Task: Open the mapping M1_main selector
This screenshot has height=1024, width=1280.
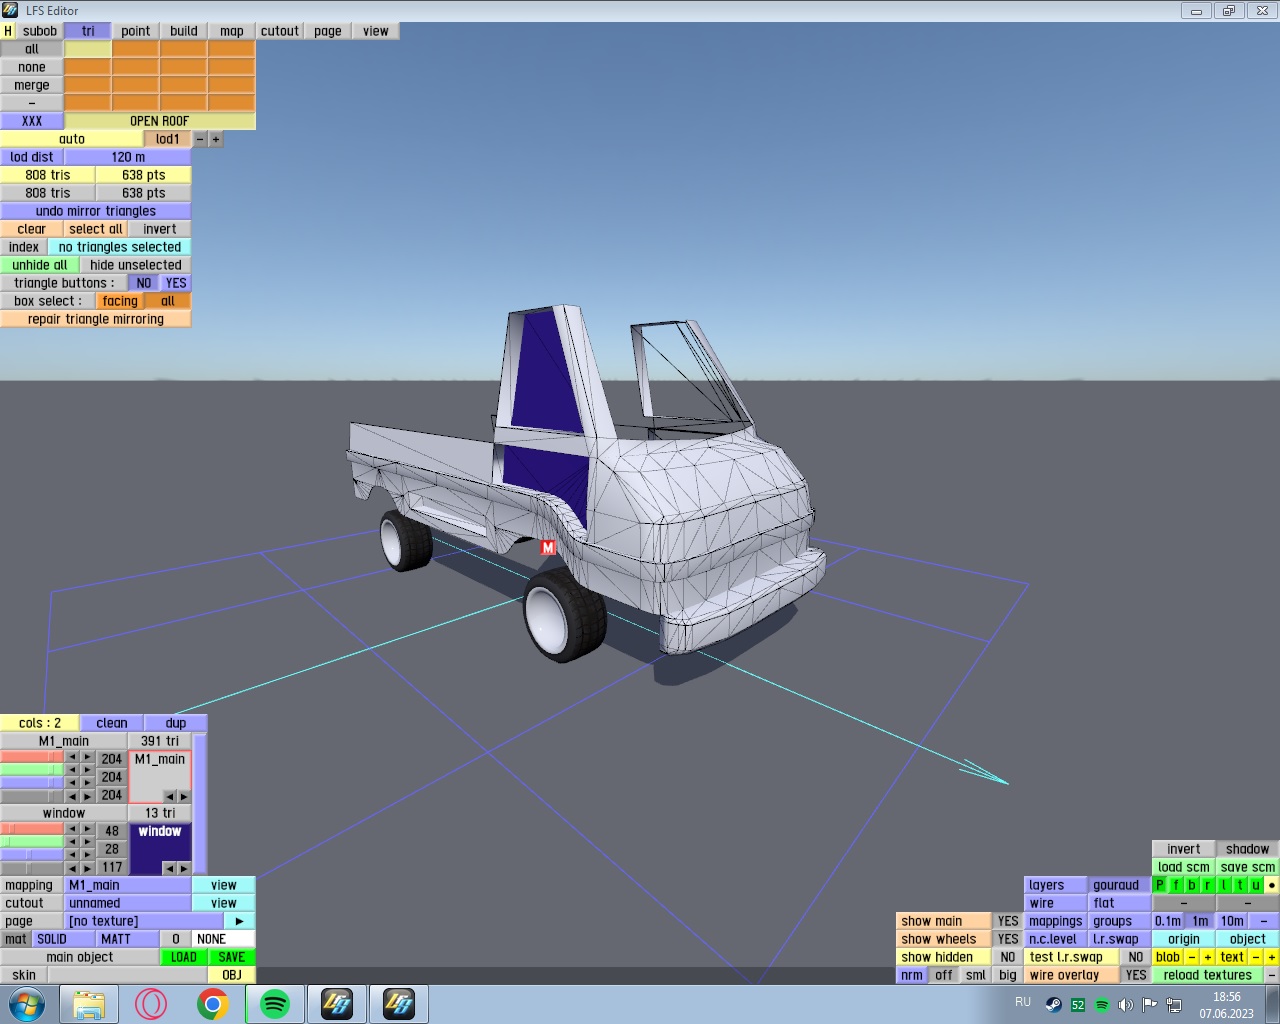Action: coord(128,885)
